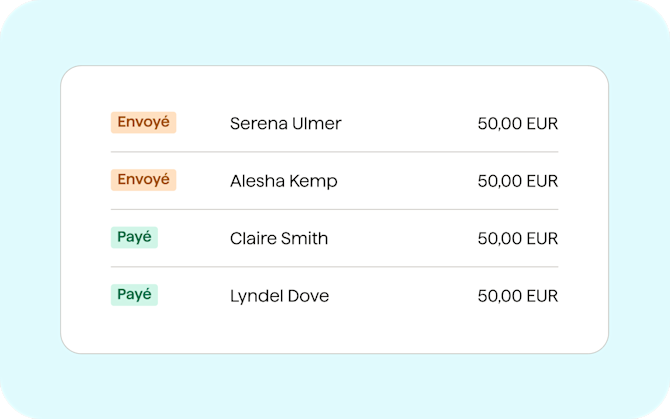Screen dimensions: 670x419
Task: Click the EUR currency label on Claire Smith's row
Action: [x=542, y=239]
